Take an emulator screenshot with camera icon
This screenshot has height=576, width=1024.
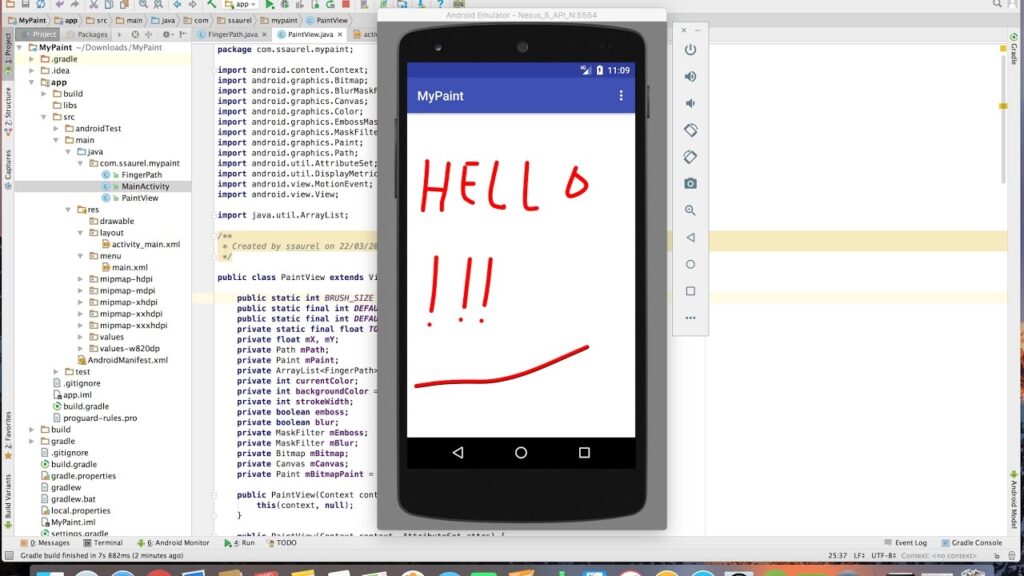pos(690,184)
